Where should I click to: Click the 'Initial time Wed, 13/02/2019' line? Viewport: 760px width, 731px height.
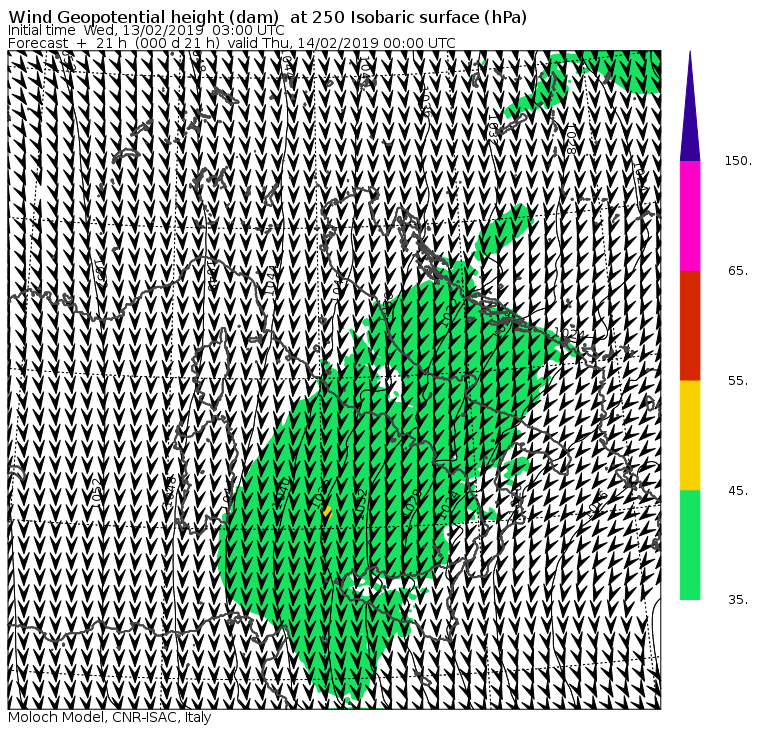[146, 30]
